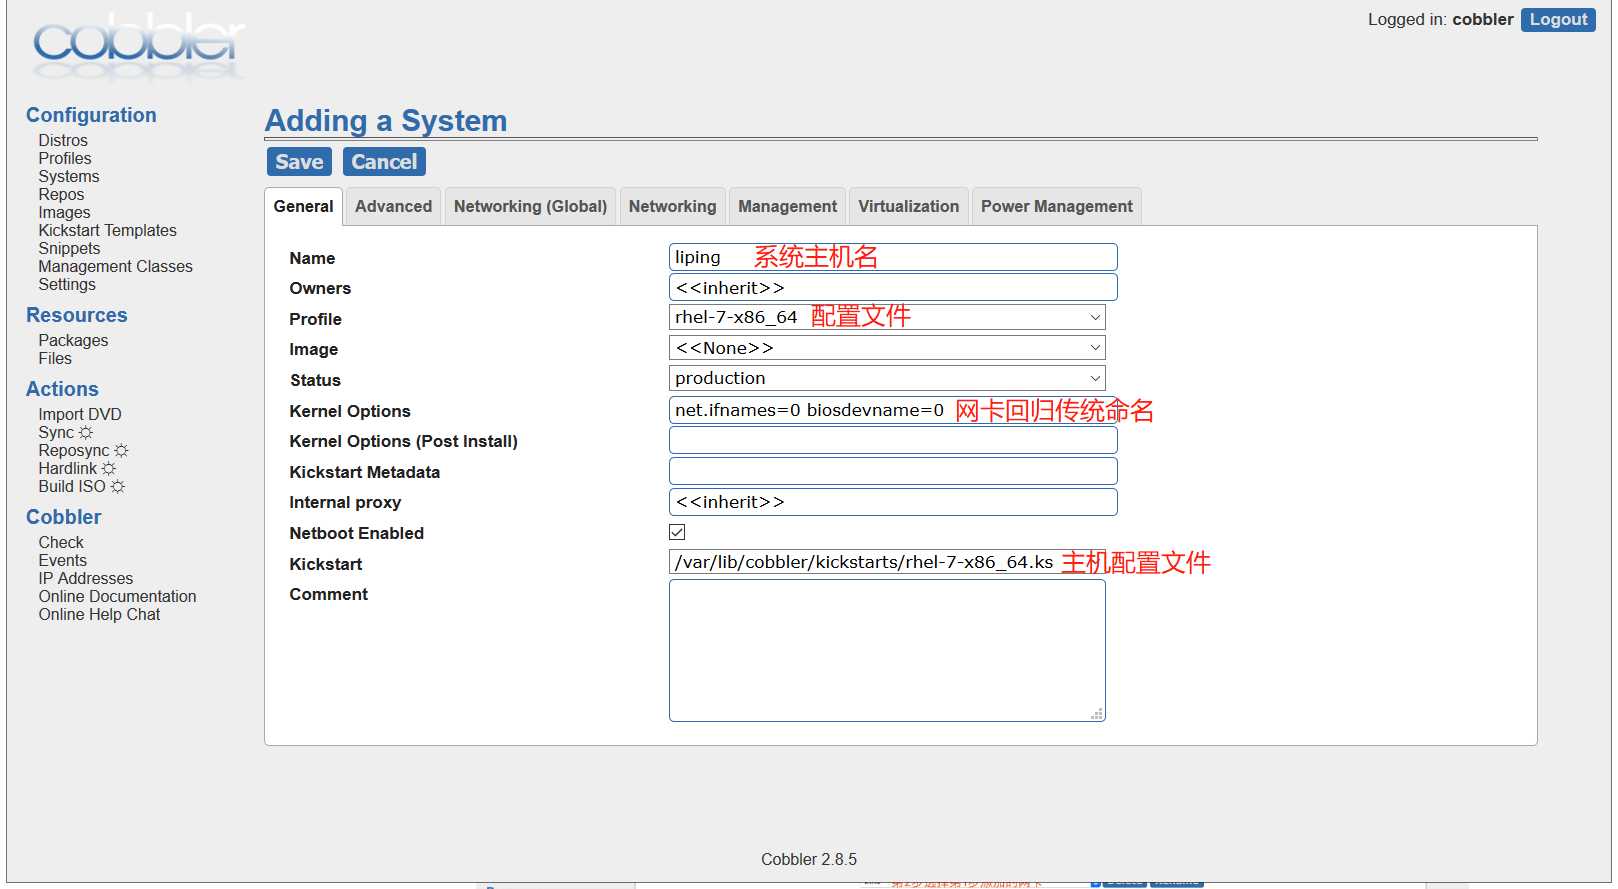Click the Owners input field
1618x889 pixels.
893,287
